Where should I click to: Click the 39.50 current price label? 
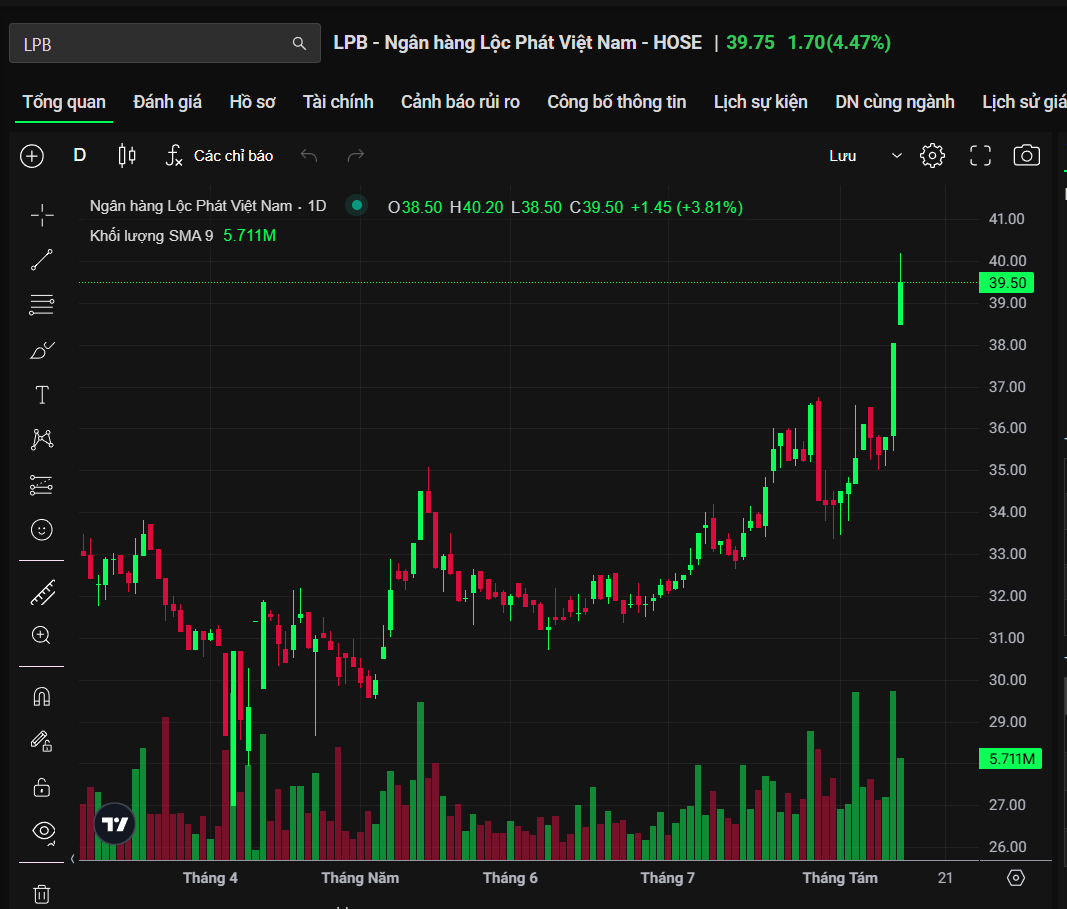tap(1006, 283)
